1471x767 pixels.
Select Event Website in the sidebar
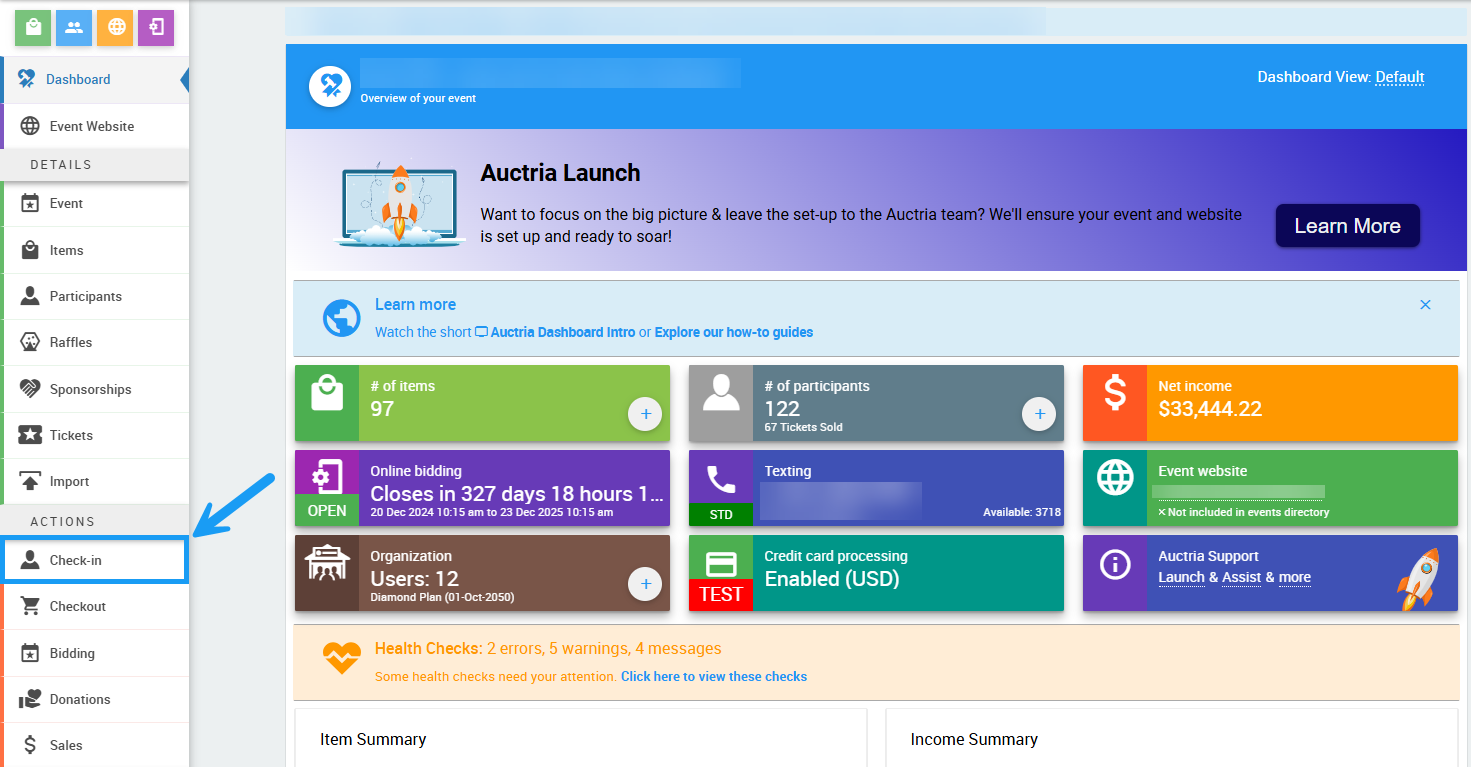pyautogui.click(x=91, y=126)
